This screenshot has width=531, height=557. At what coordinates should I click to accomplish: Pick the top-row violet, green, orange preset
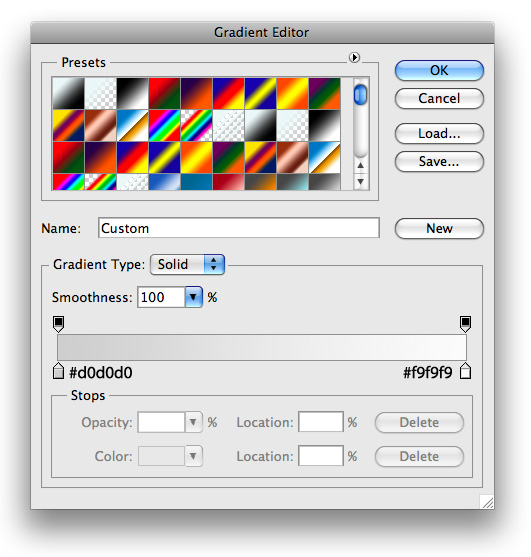(324, 93)
